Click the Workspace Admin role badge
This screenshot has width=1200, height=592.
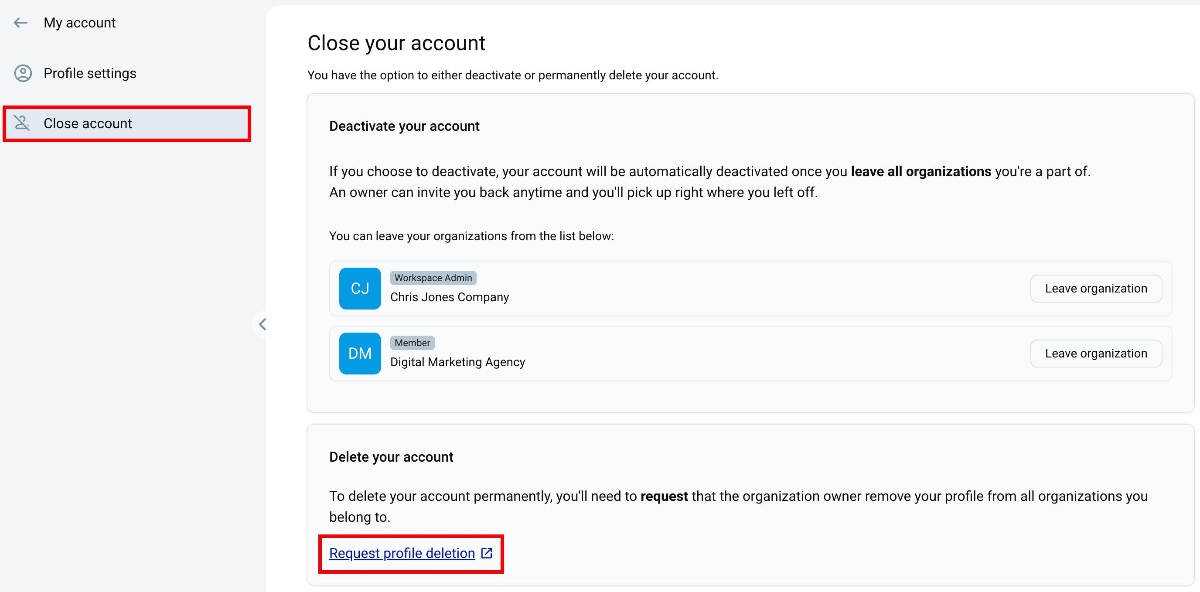tap(433, 277)
